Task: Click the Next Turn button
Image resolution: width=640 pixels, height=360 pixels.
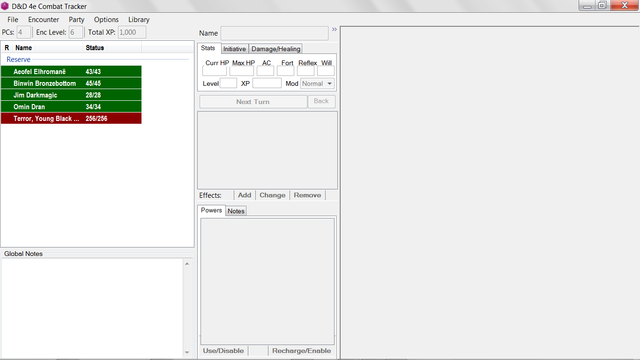Action: pyautogui.click(x=253, y=102)
